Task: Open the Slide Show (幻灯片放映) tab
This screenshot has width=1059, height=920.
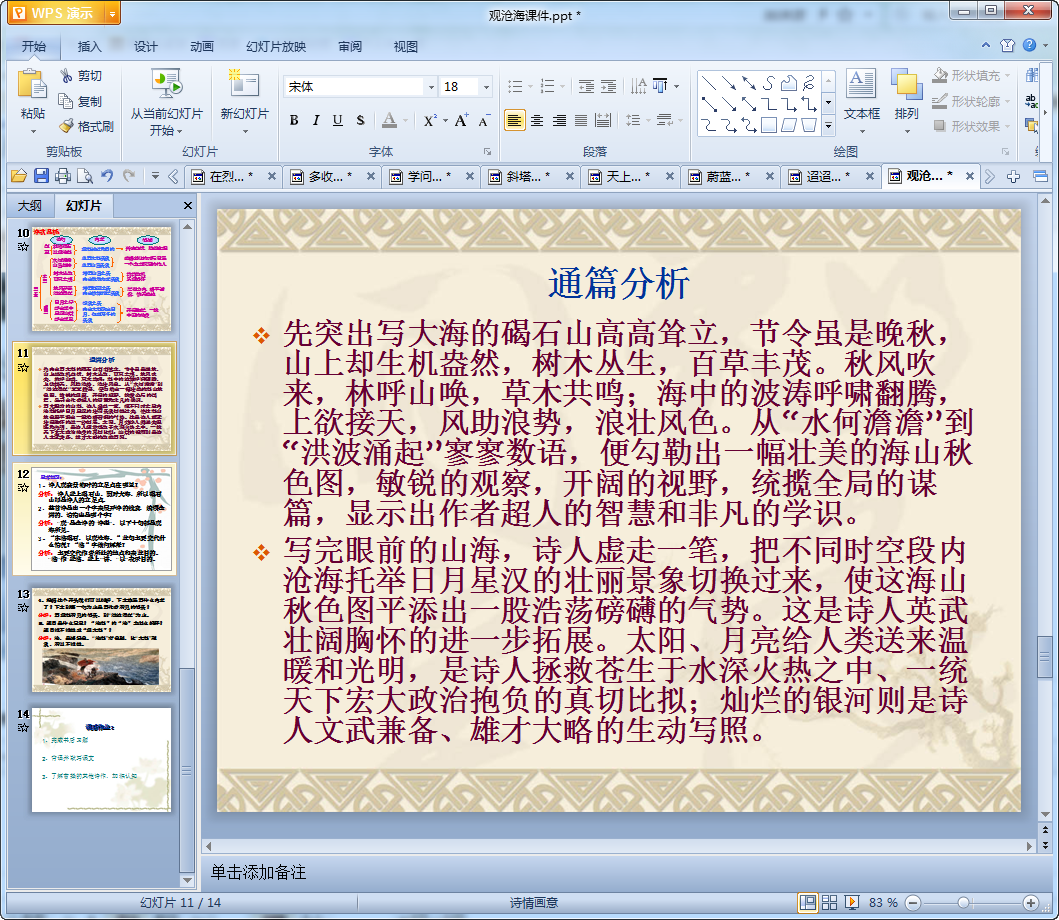Action: 276,46
